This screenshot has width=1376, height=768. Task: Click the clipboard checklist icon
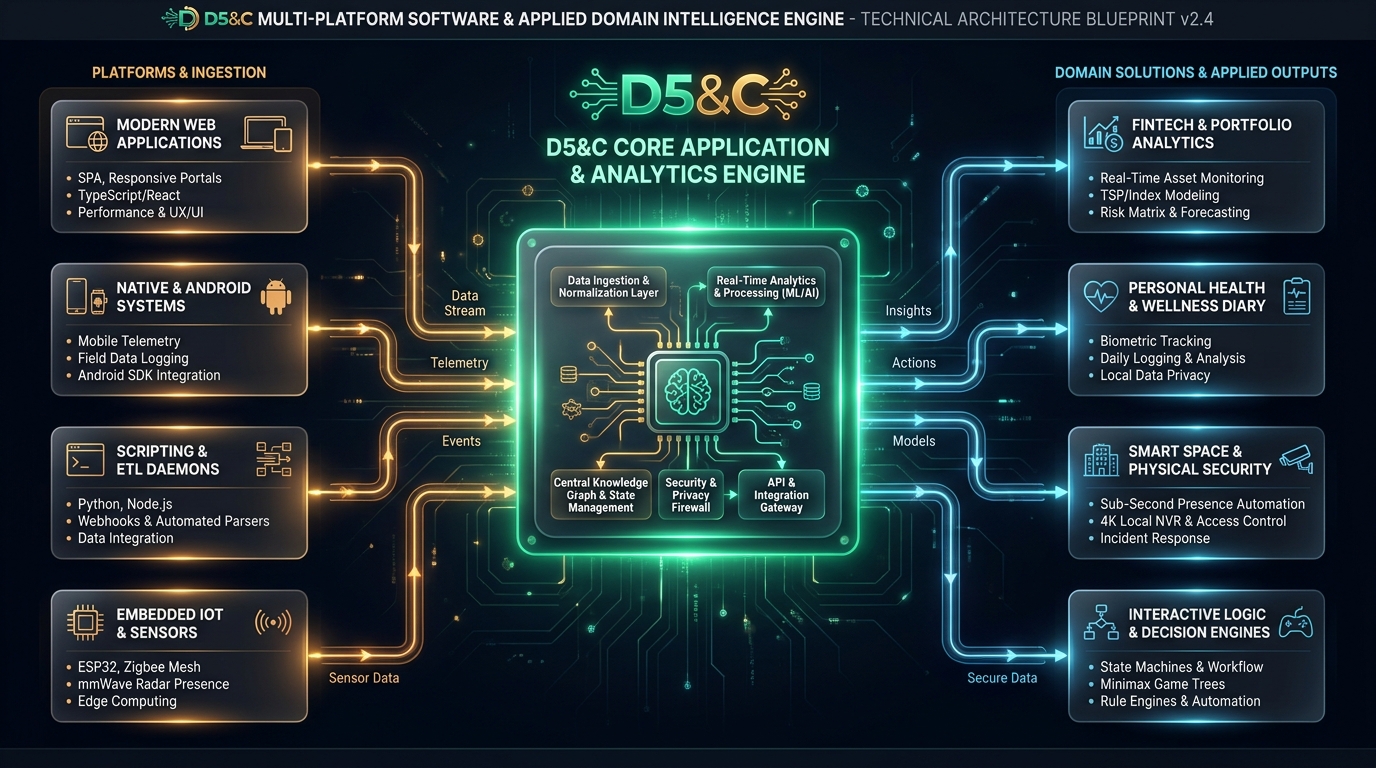pyautogui.click(x=1296, y=296)
